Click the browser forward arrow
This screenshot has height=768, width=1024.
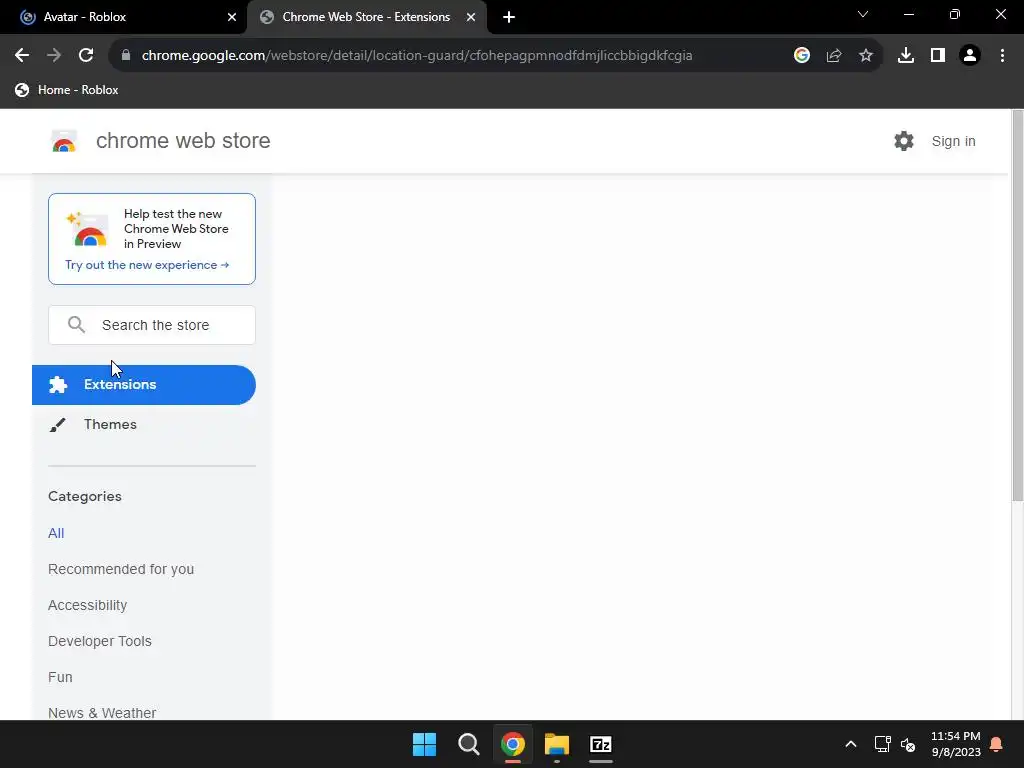coord(54,56)
